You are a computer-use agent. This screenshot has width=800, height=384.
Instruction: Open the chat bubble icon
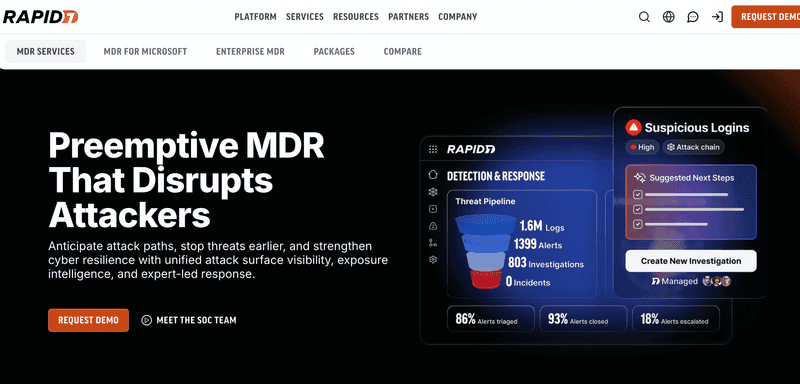pos(692,17)
